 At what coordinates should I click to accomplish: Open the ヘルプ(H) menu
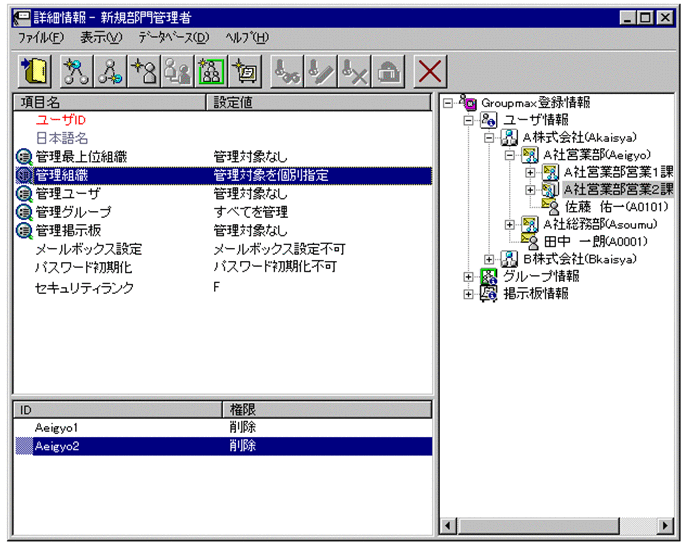pos(247,38)
